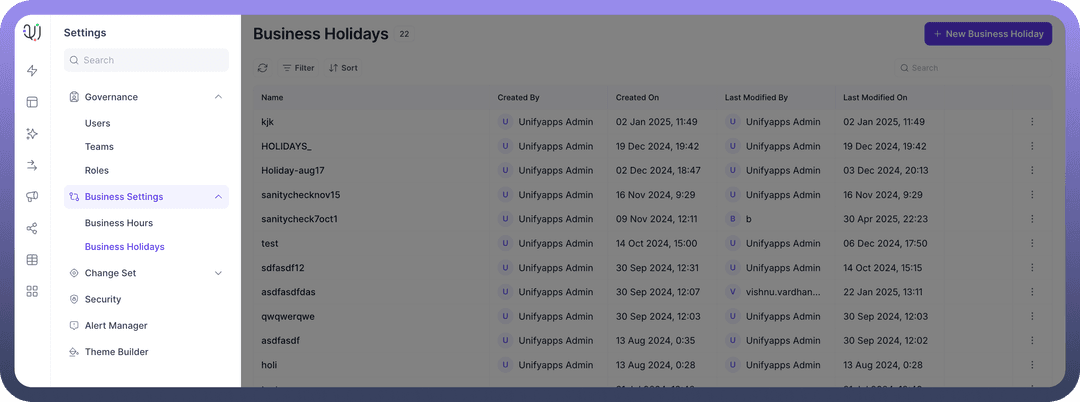Select the right-arrows icon in left rail

point(32,165)
